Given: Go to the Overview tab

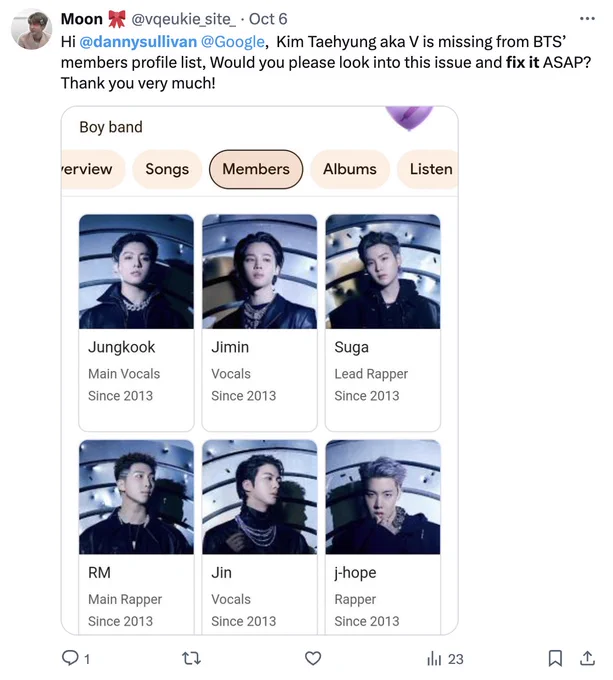Looking at the screenshot, I should pyautogui.click(x=93, y=169).
